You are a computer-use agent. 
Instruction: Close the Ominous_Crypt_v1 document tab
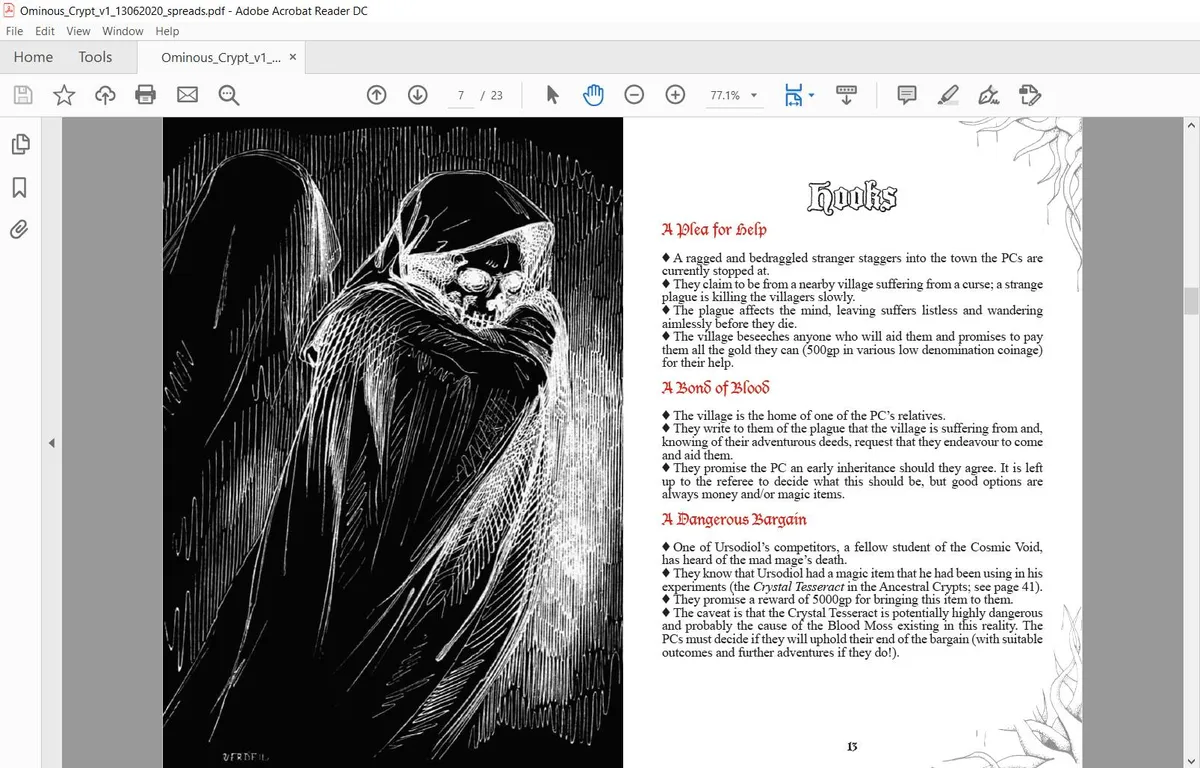(x=292, y=57)
